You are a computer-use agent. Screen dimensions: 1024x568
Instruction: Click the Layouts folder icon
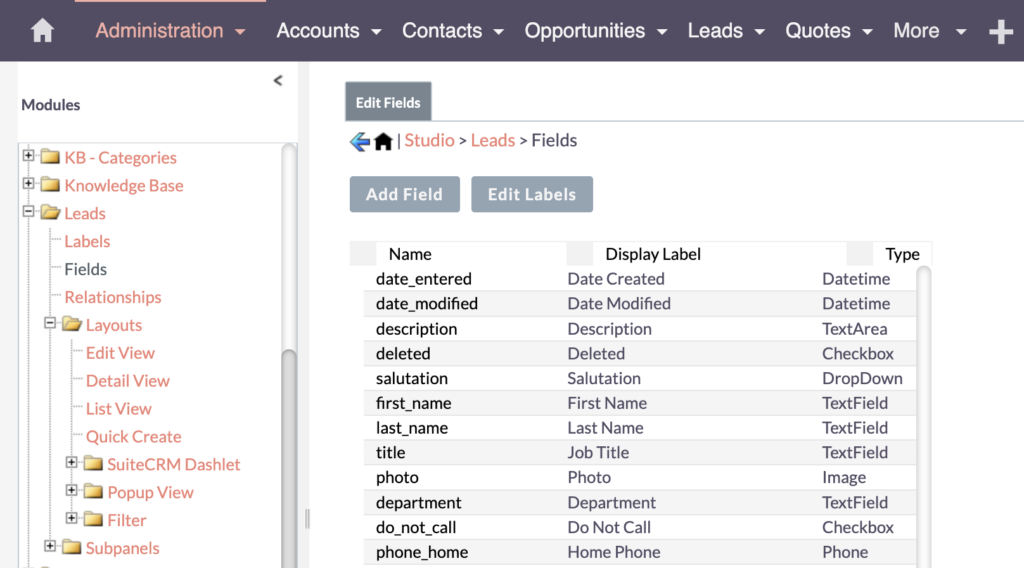tap(72, 324)
